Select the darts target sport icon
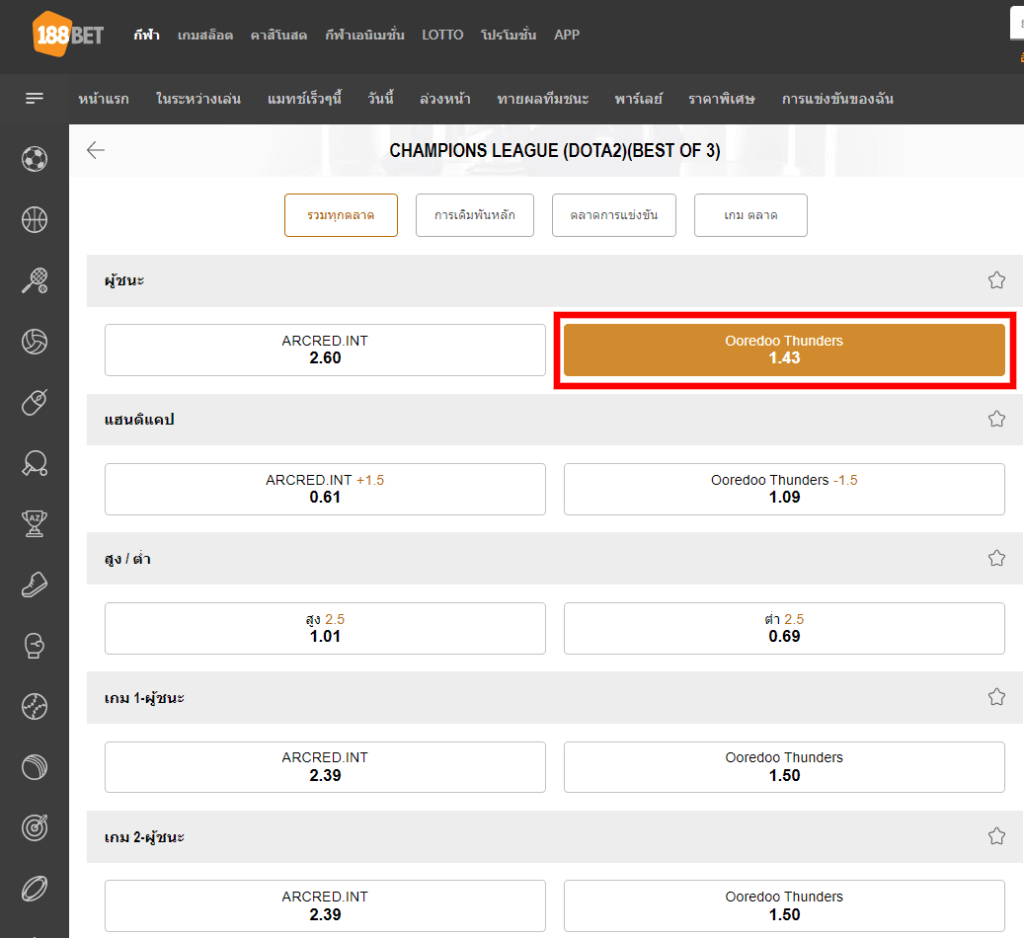The width and height of the screenshot is (1024, 938). click(34, 828)
